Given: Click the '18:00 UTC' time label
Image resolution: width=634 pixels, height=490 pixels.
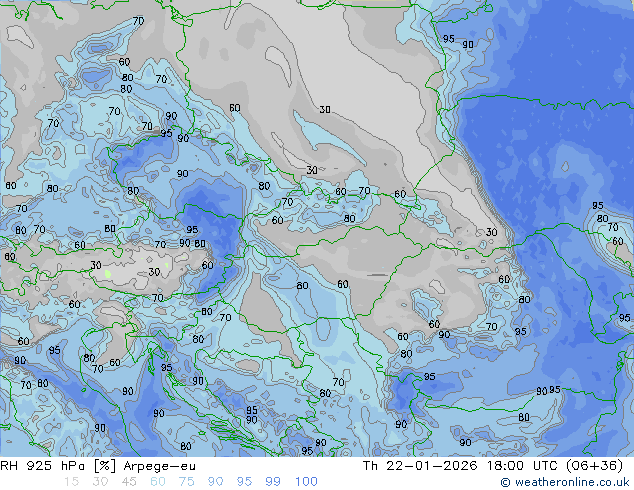Looking at the screenshot, I should (521, 466).
